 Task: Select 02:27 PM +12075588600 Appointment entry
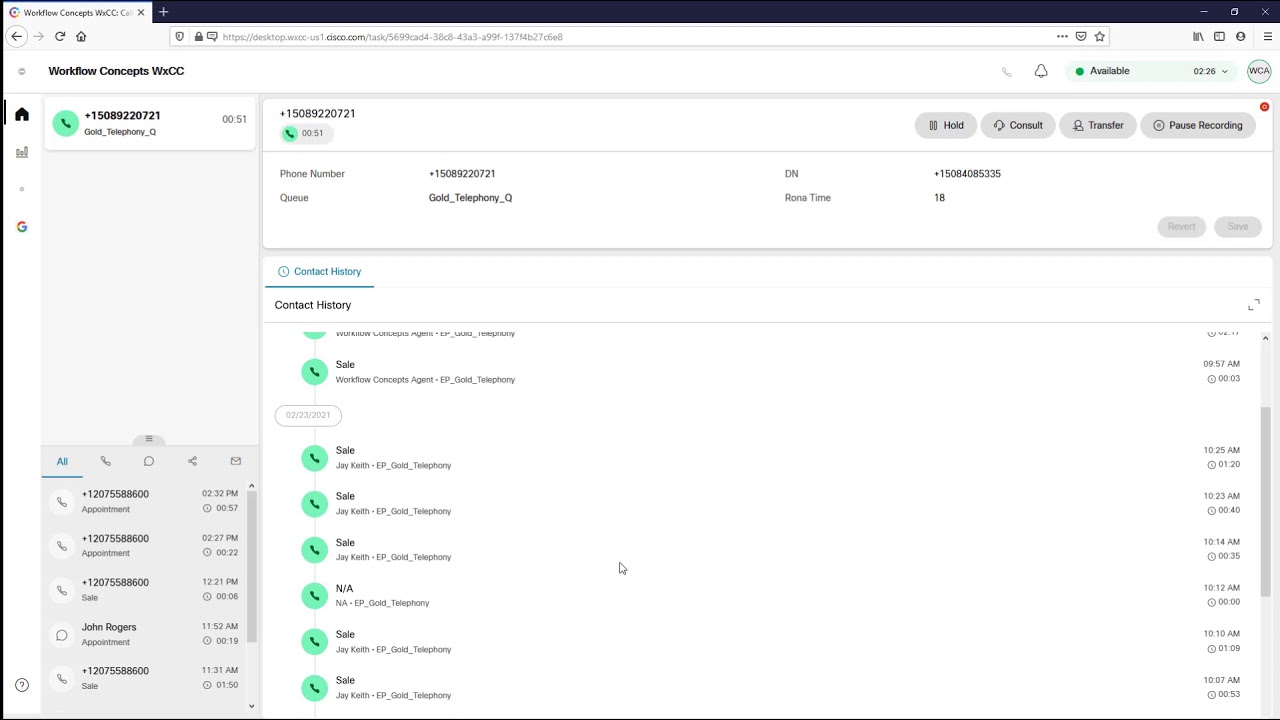(x=145, y=545)
